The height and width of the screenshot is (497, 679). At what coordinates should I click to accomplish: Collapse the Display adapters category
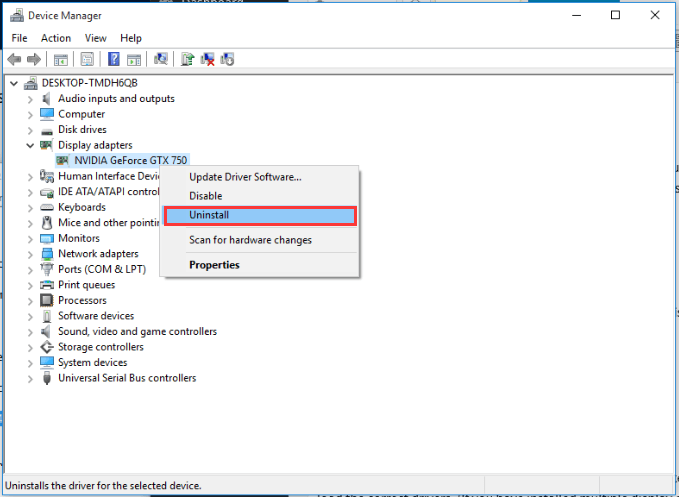coord(30,145)
